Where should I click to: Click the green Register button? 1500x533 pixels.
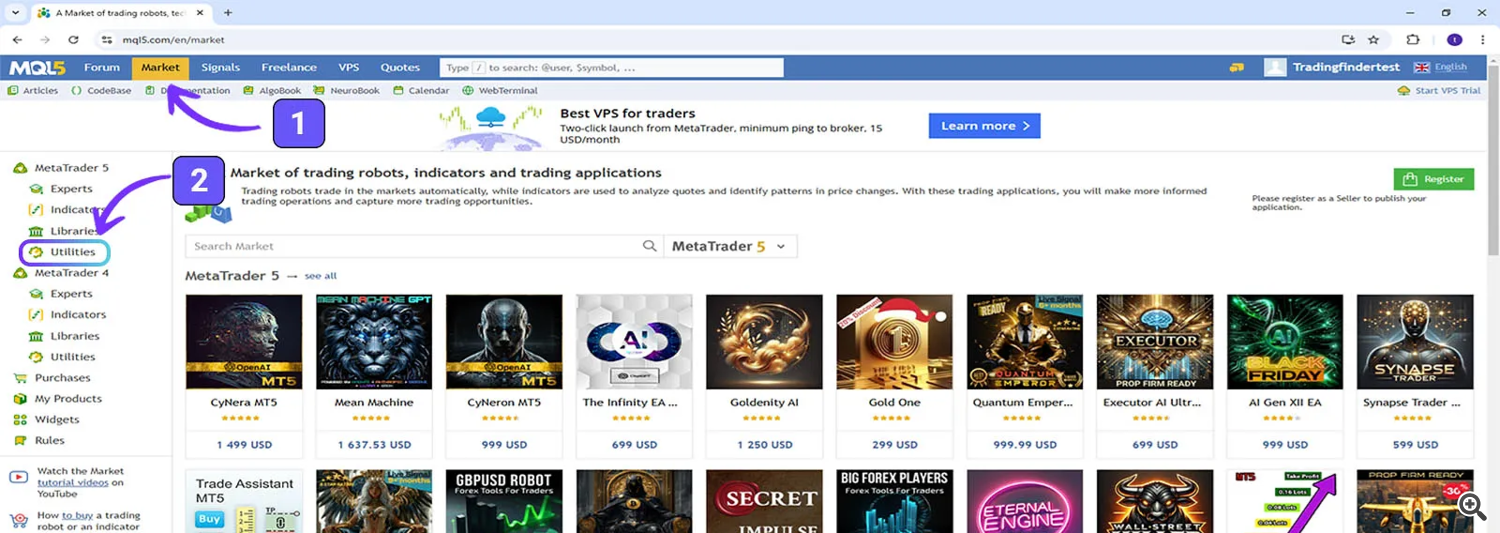(1434, 179)
